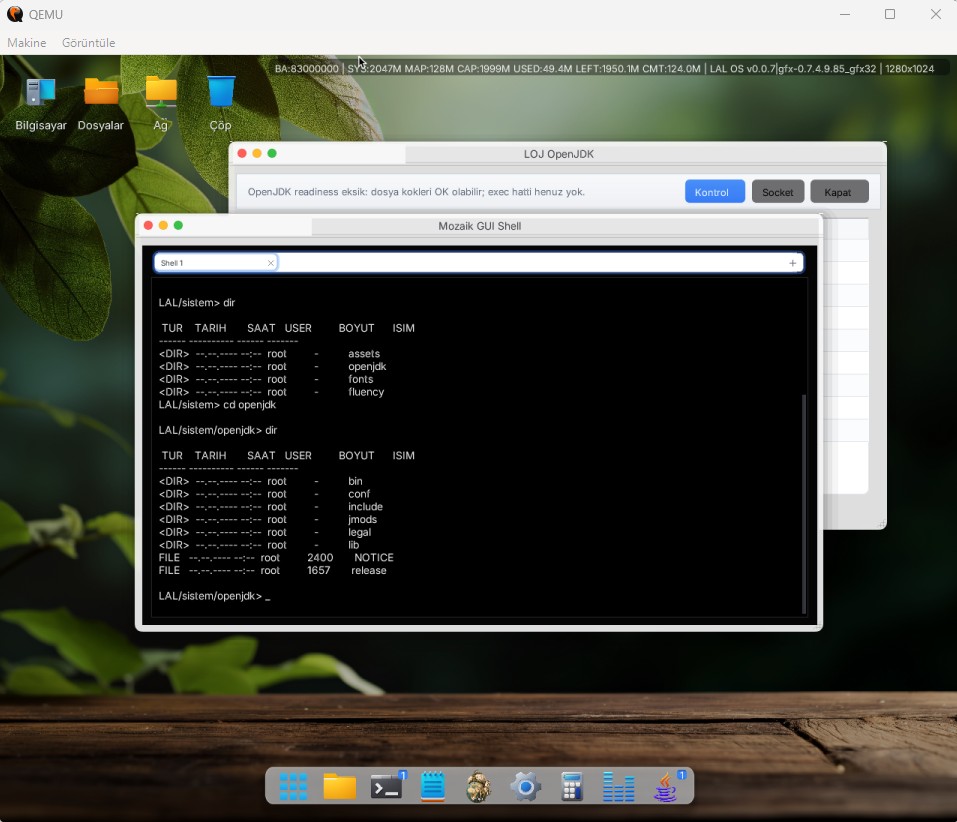This screenshot has width=957, height=822.
Task: Click the "OpenJDK readiness eksik" status message
Action: pos(416,192)
